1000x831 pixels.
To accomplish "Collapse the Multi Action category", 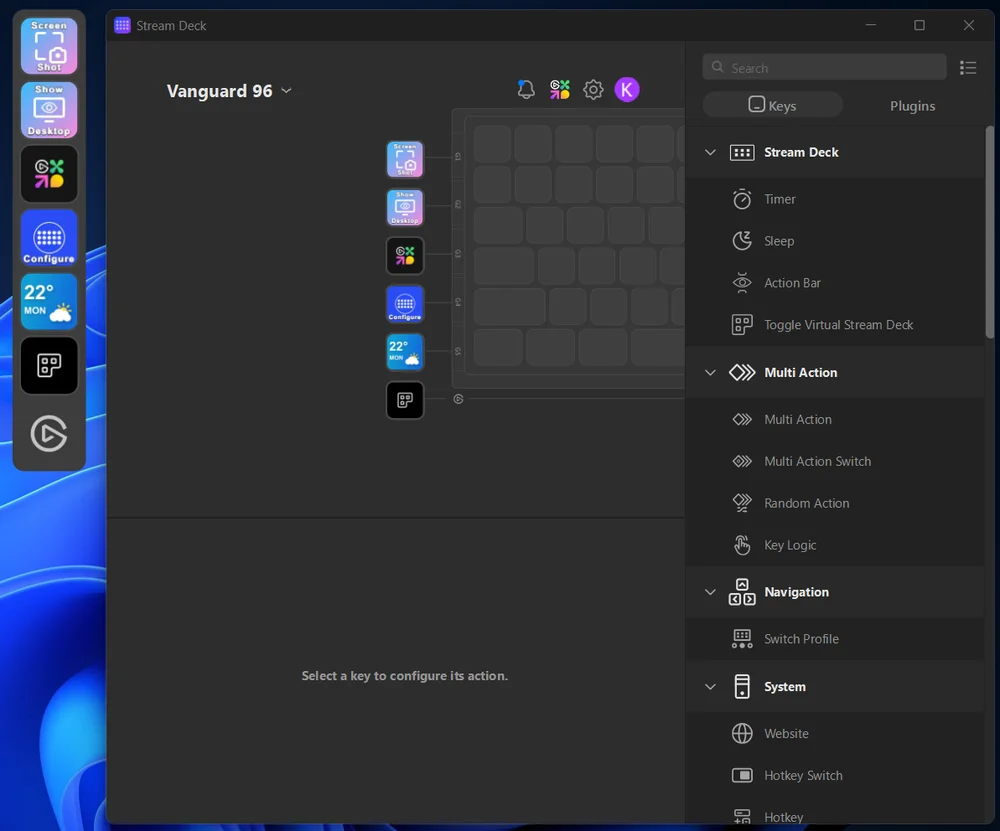I will click(x=710, y=372).
